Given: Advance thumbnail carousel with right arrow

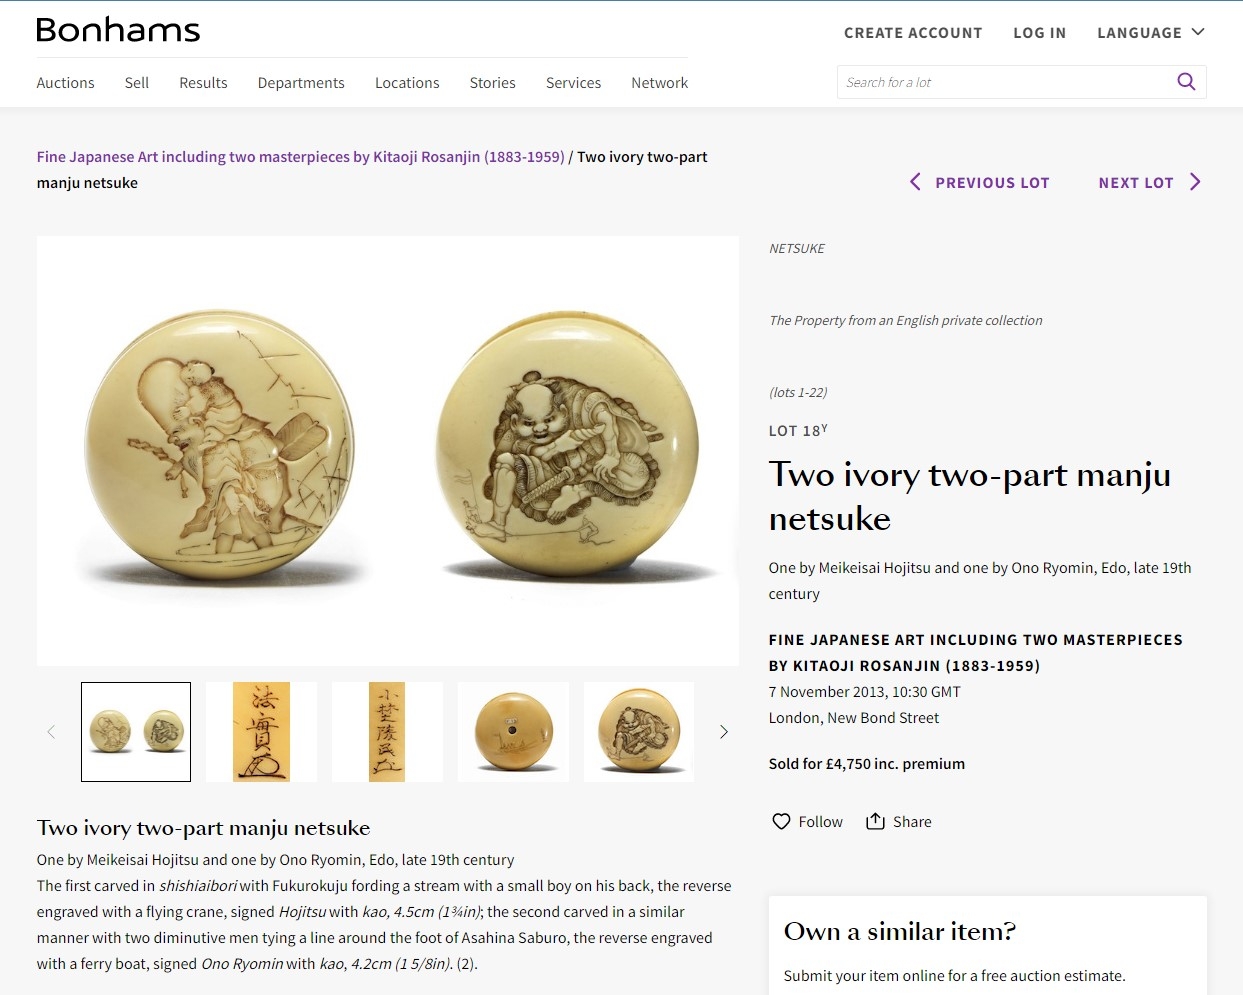Looking at the screenshot, I should coord(724,732).
